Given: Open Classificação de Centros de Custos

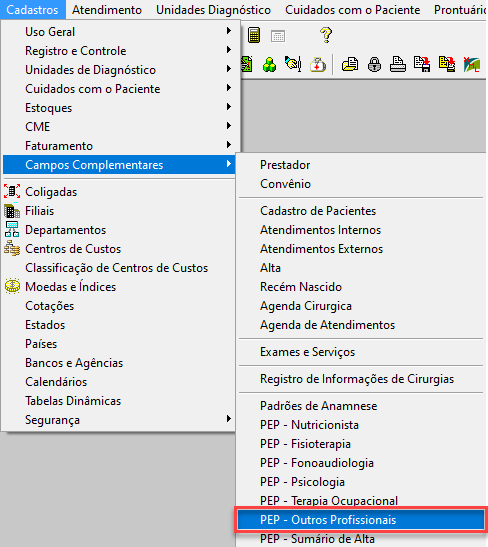Looking at the screenshot, I should (119, 268).
